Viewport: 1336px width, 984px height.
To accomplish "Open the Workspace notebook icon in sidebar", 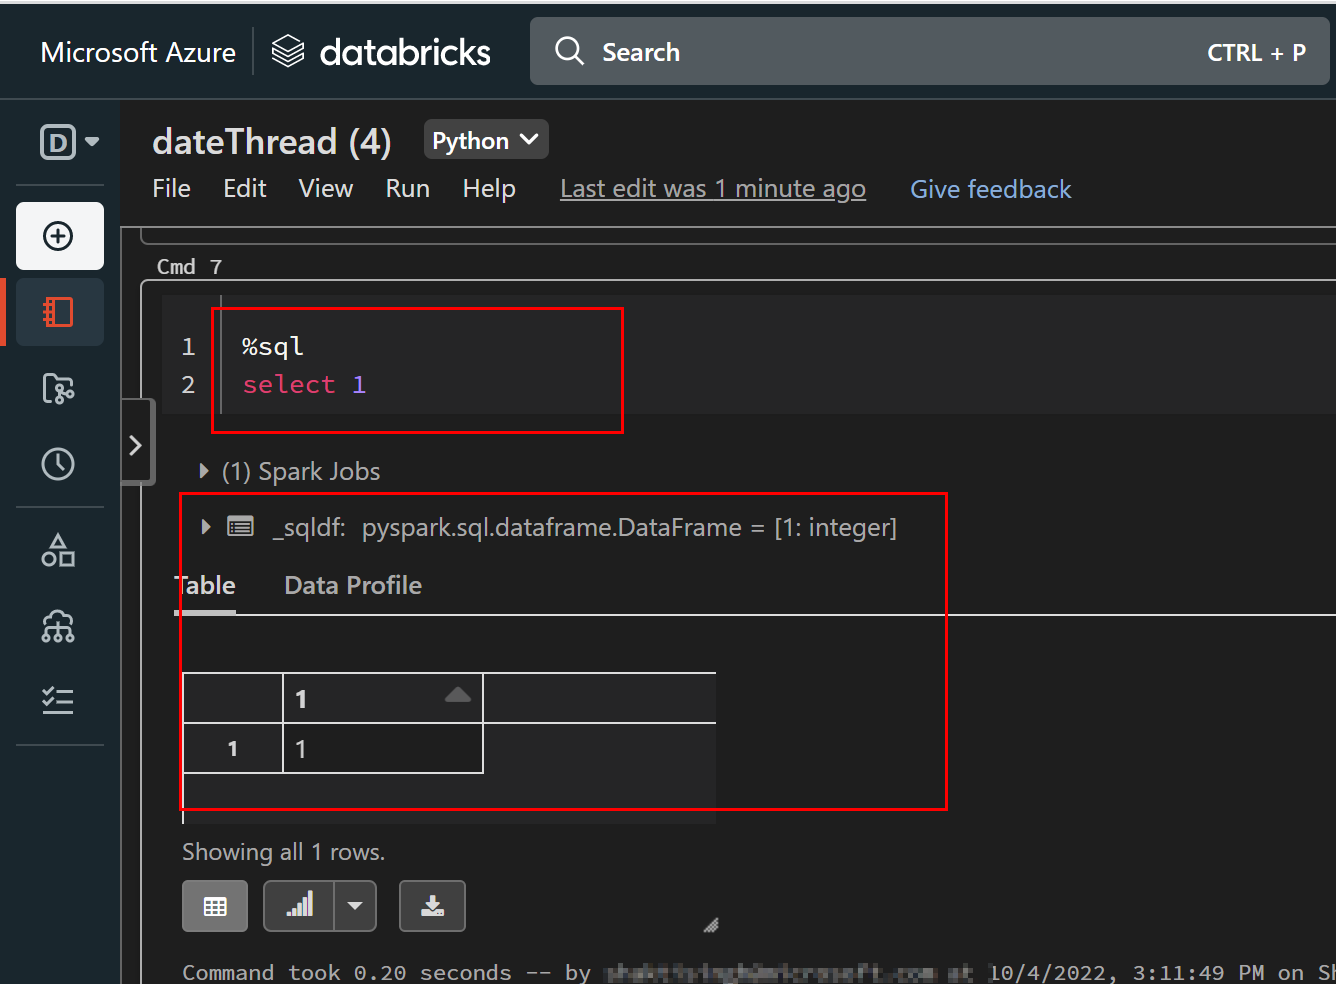I will [59, 312].
